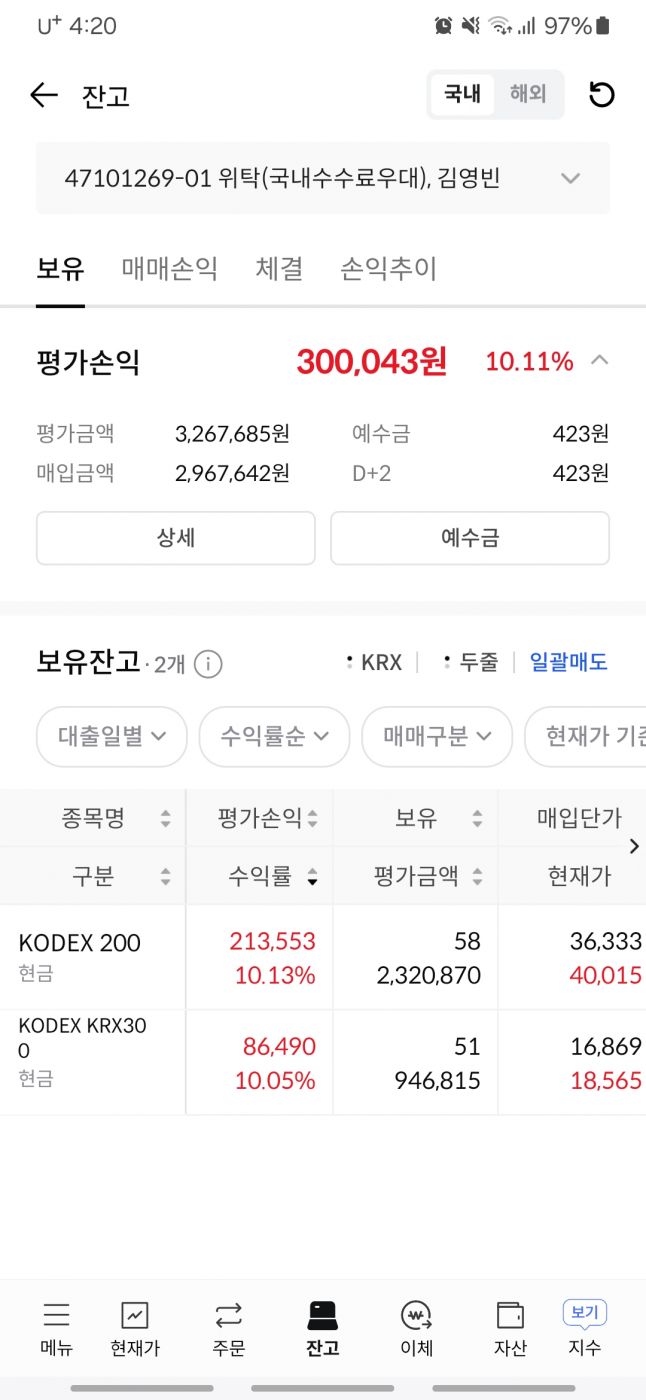Toggle the 두줄 row display option
The width and height of the screenshot is (646, 1400).
[470, 662]
